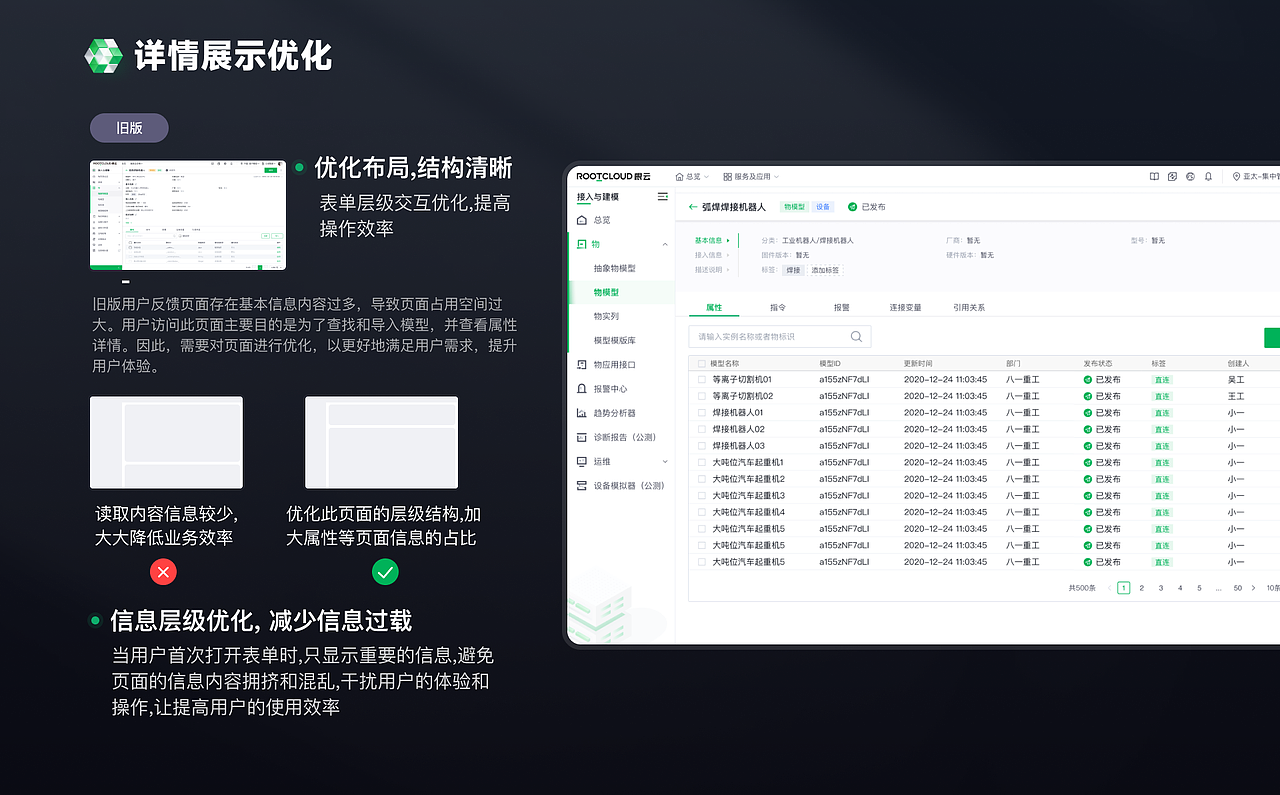Click the back arrow beside 弧焊焊接机器人
The image size is (1280, 795).
(691, 206)
